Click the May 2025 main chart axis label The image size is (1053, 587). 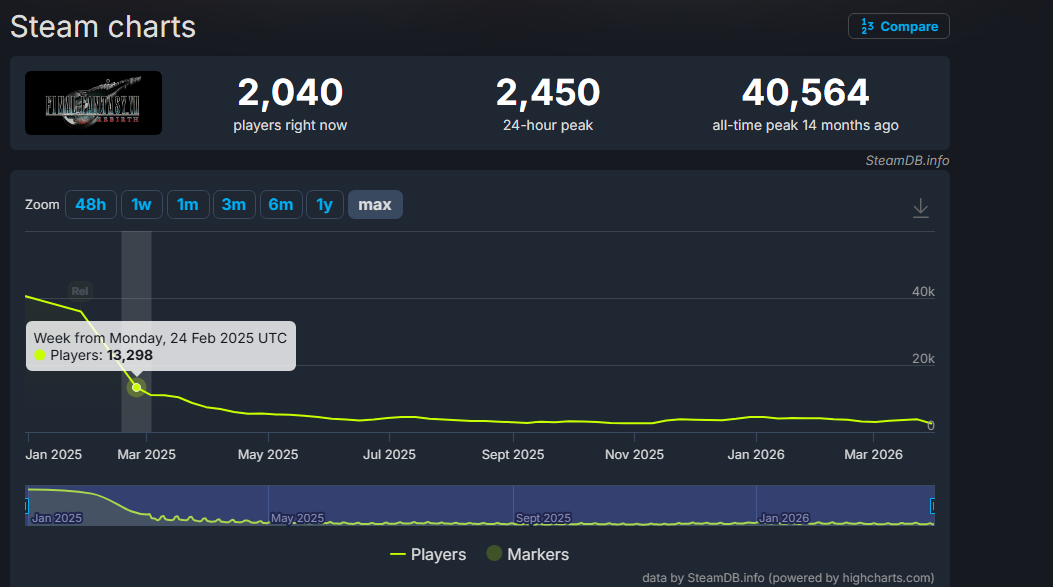pos(268,455)
